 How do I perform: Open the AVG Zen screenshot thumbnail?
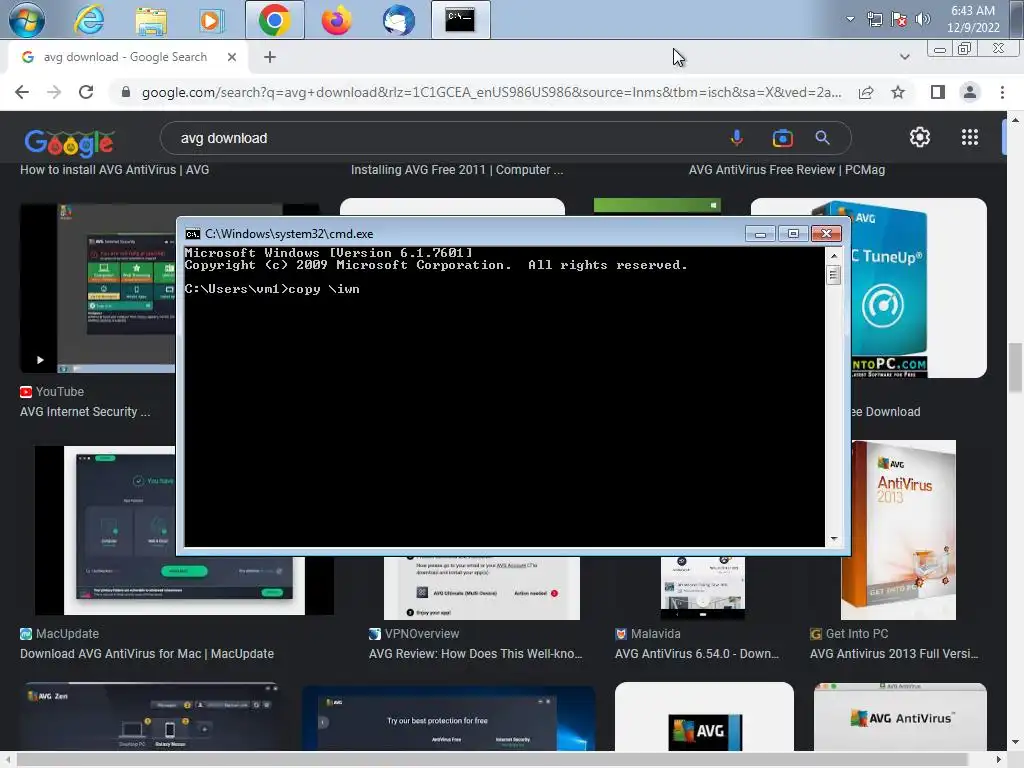click(152, 716)
